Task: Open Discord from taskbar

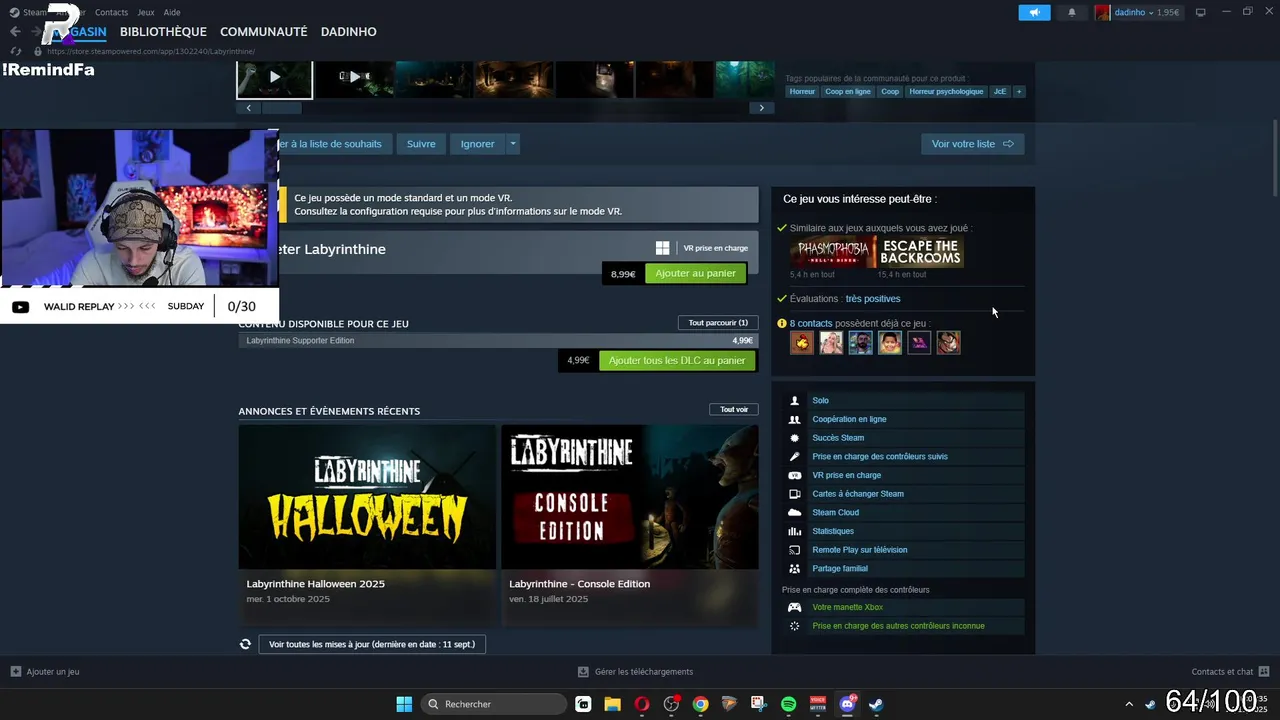Action: point(848,704)
